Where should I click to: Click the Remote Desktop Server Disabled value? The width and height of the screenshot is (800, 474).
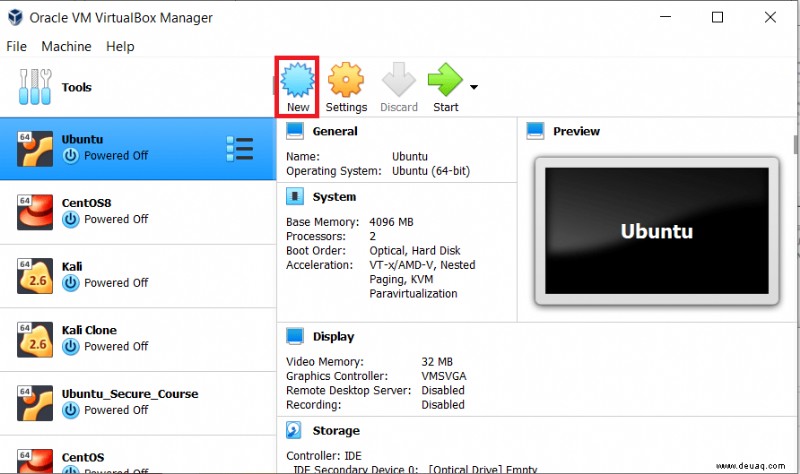pos(443,390)
